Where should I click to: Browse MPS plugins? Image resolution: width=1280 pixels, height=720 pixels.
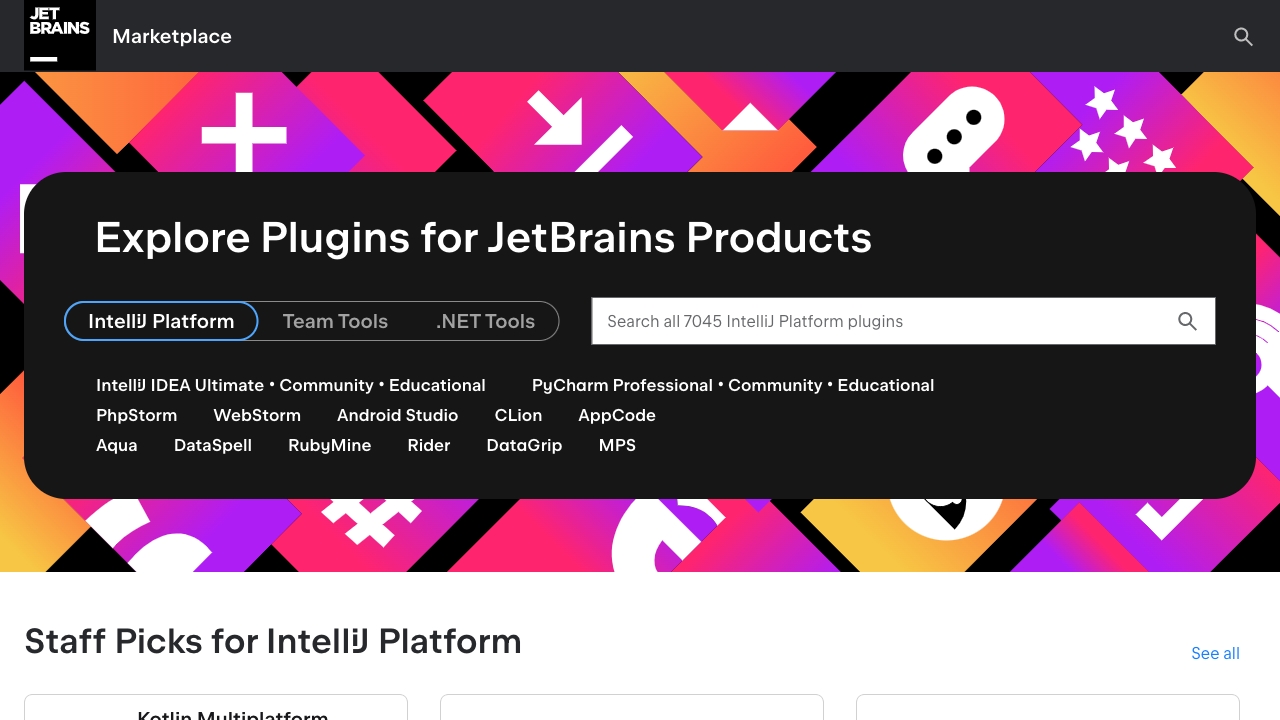(x=617, y=445)
